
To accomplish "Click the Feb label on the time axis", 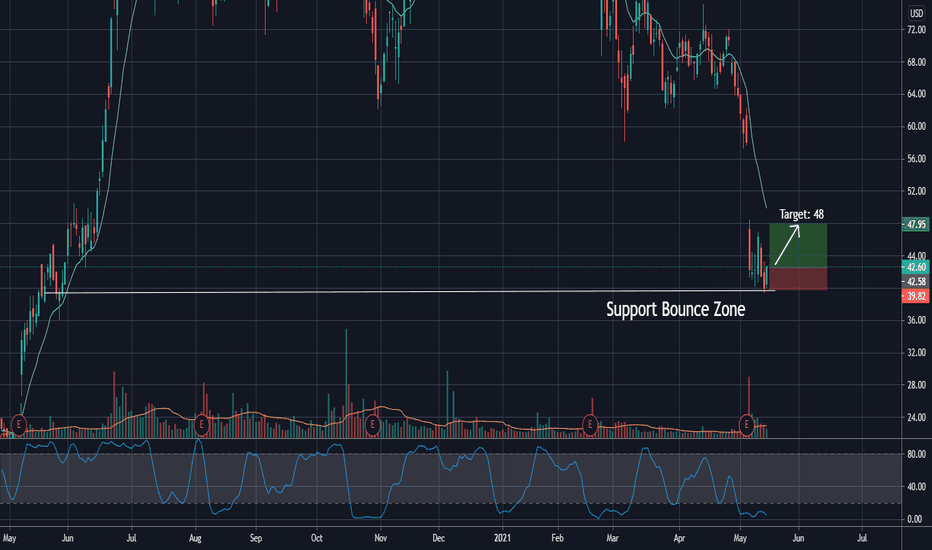I will click(x=557, y=538).
